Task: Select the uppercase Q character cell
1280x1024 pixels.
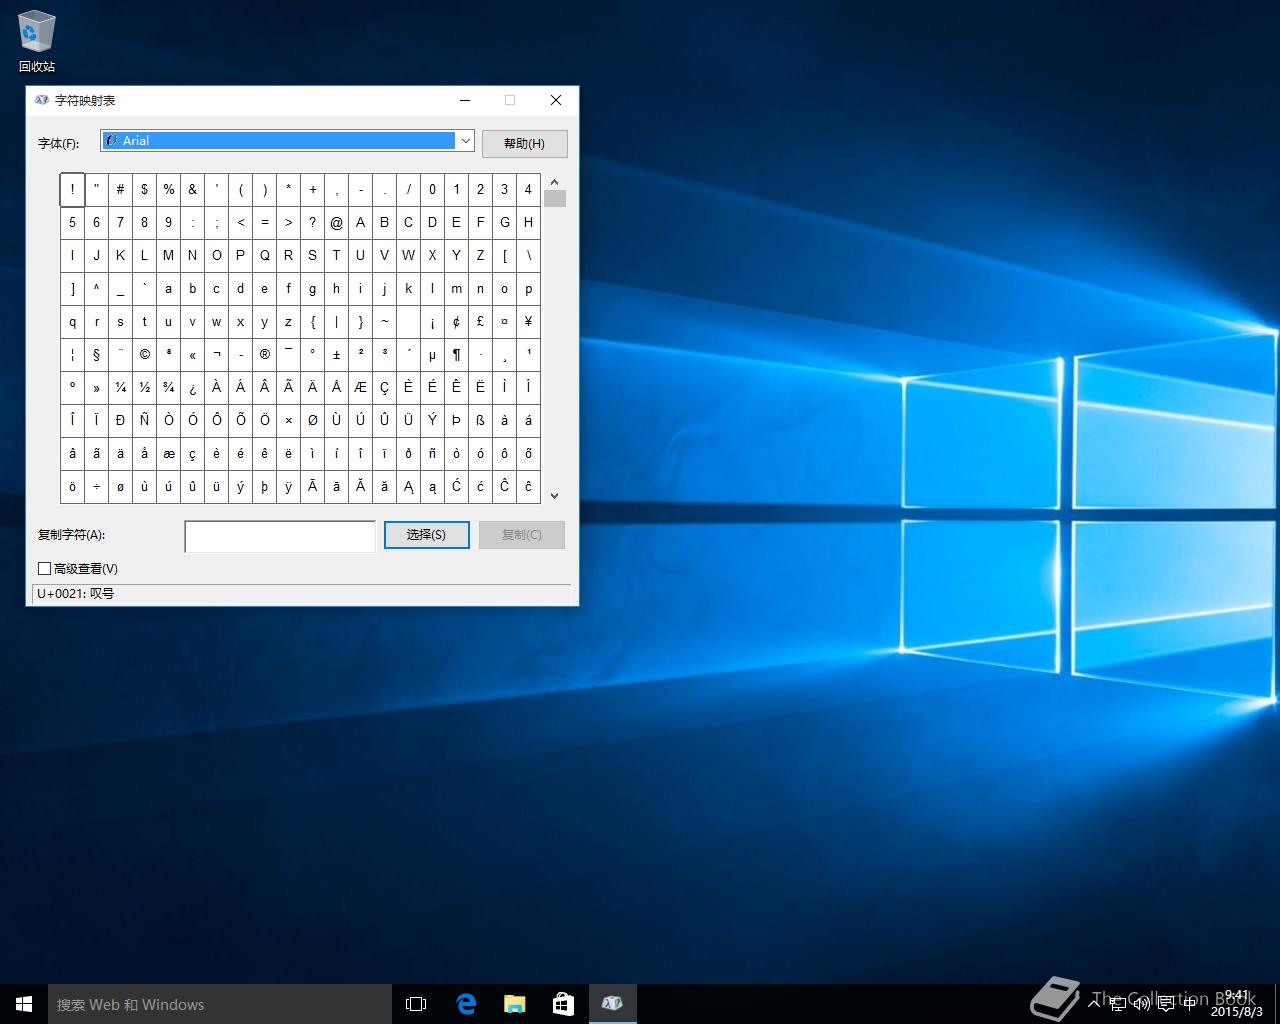Action: [x=264, y=255]
